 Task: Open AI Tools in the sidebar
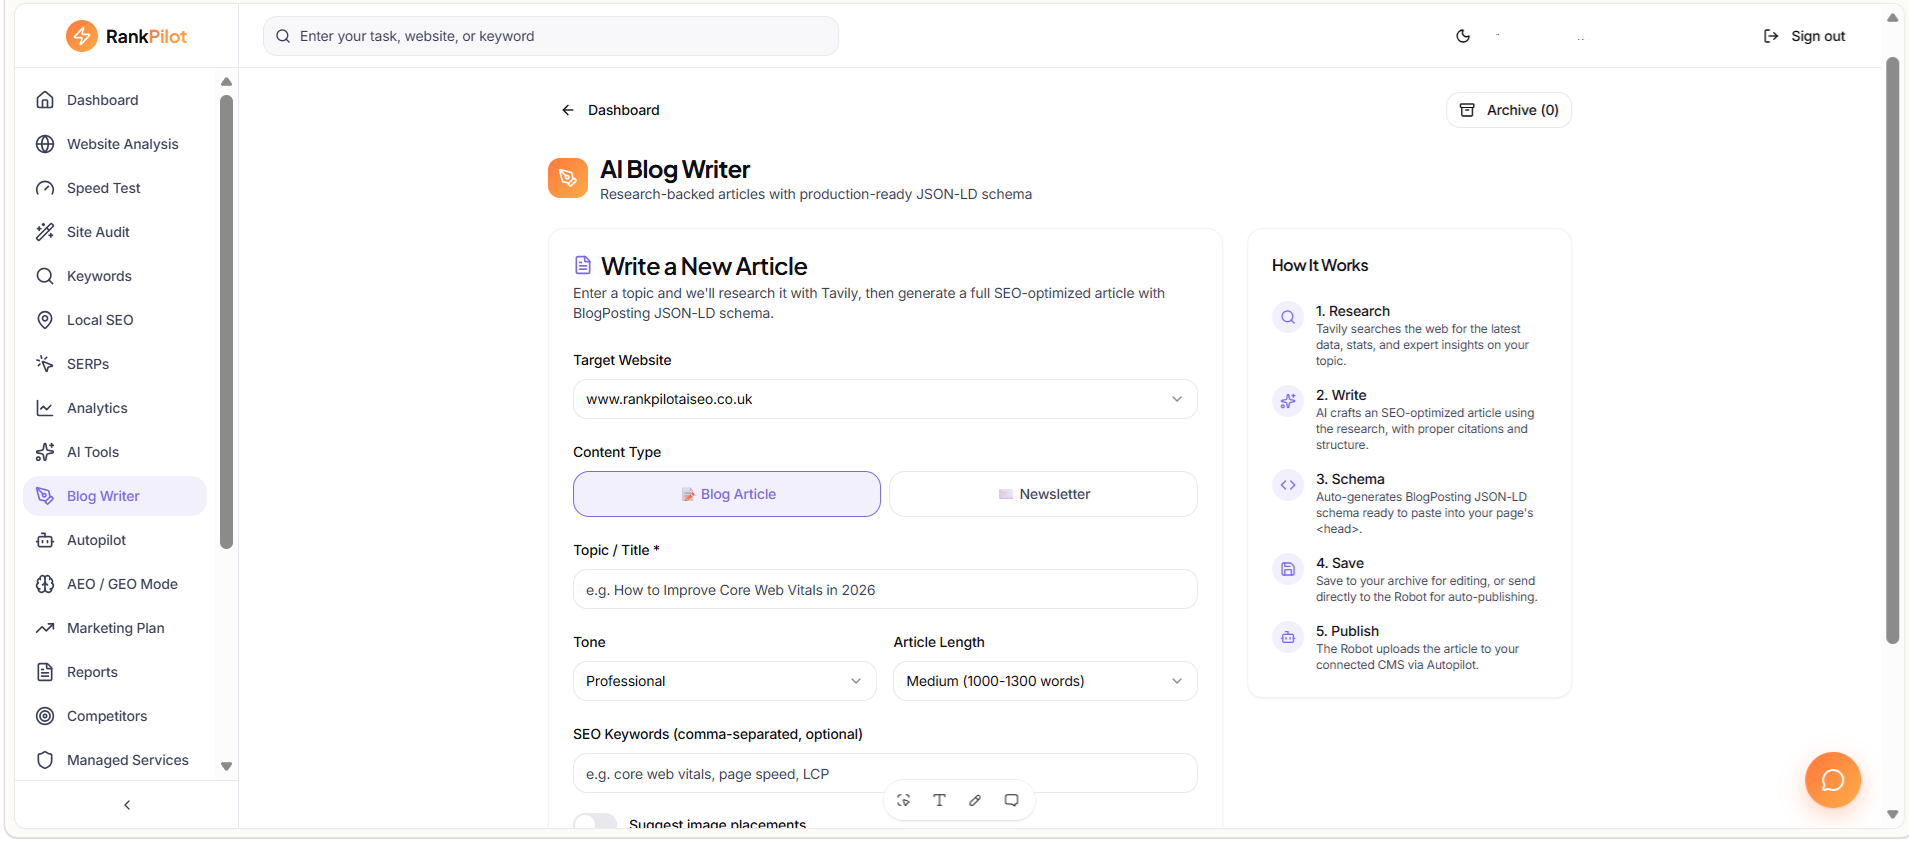click(115, 452)
